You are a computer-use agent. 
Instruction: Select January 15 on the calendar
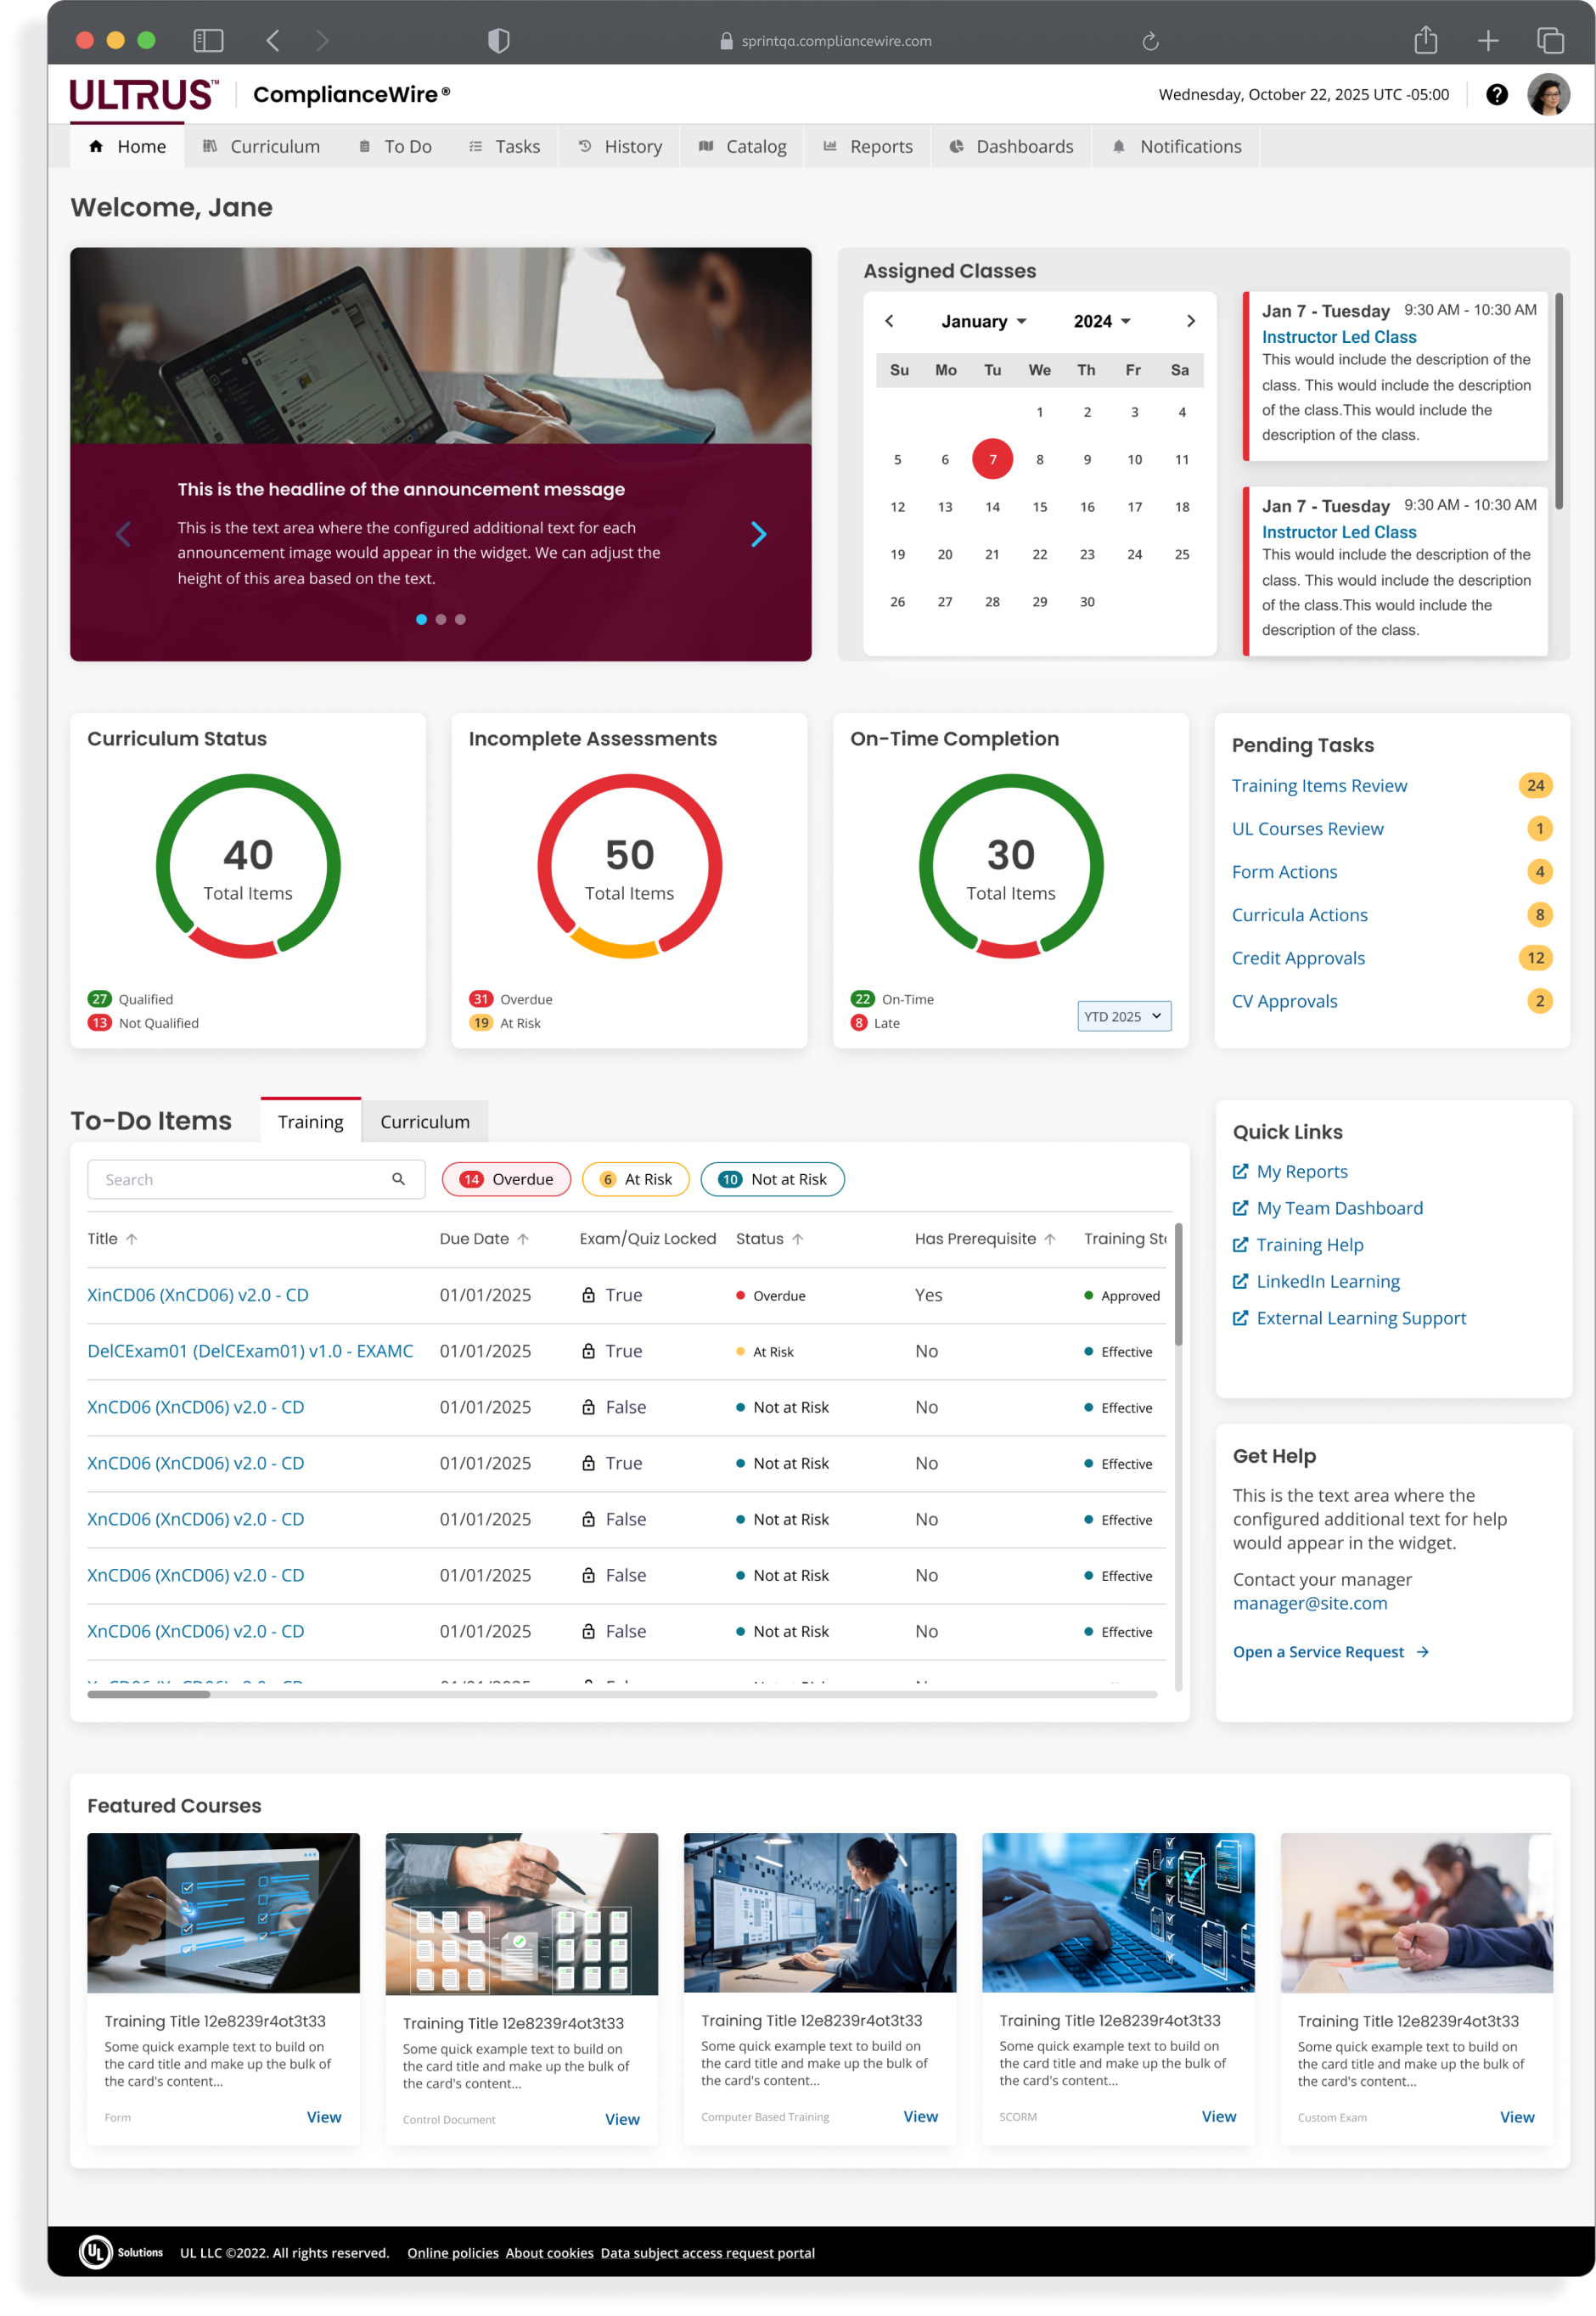1040,507
